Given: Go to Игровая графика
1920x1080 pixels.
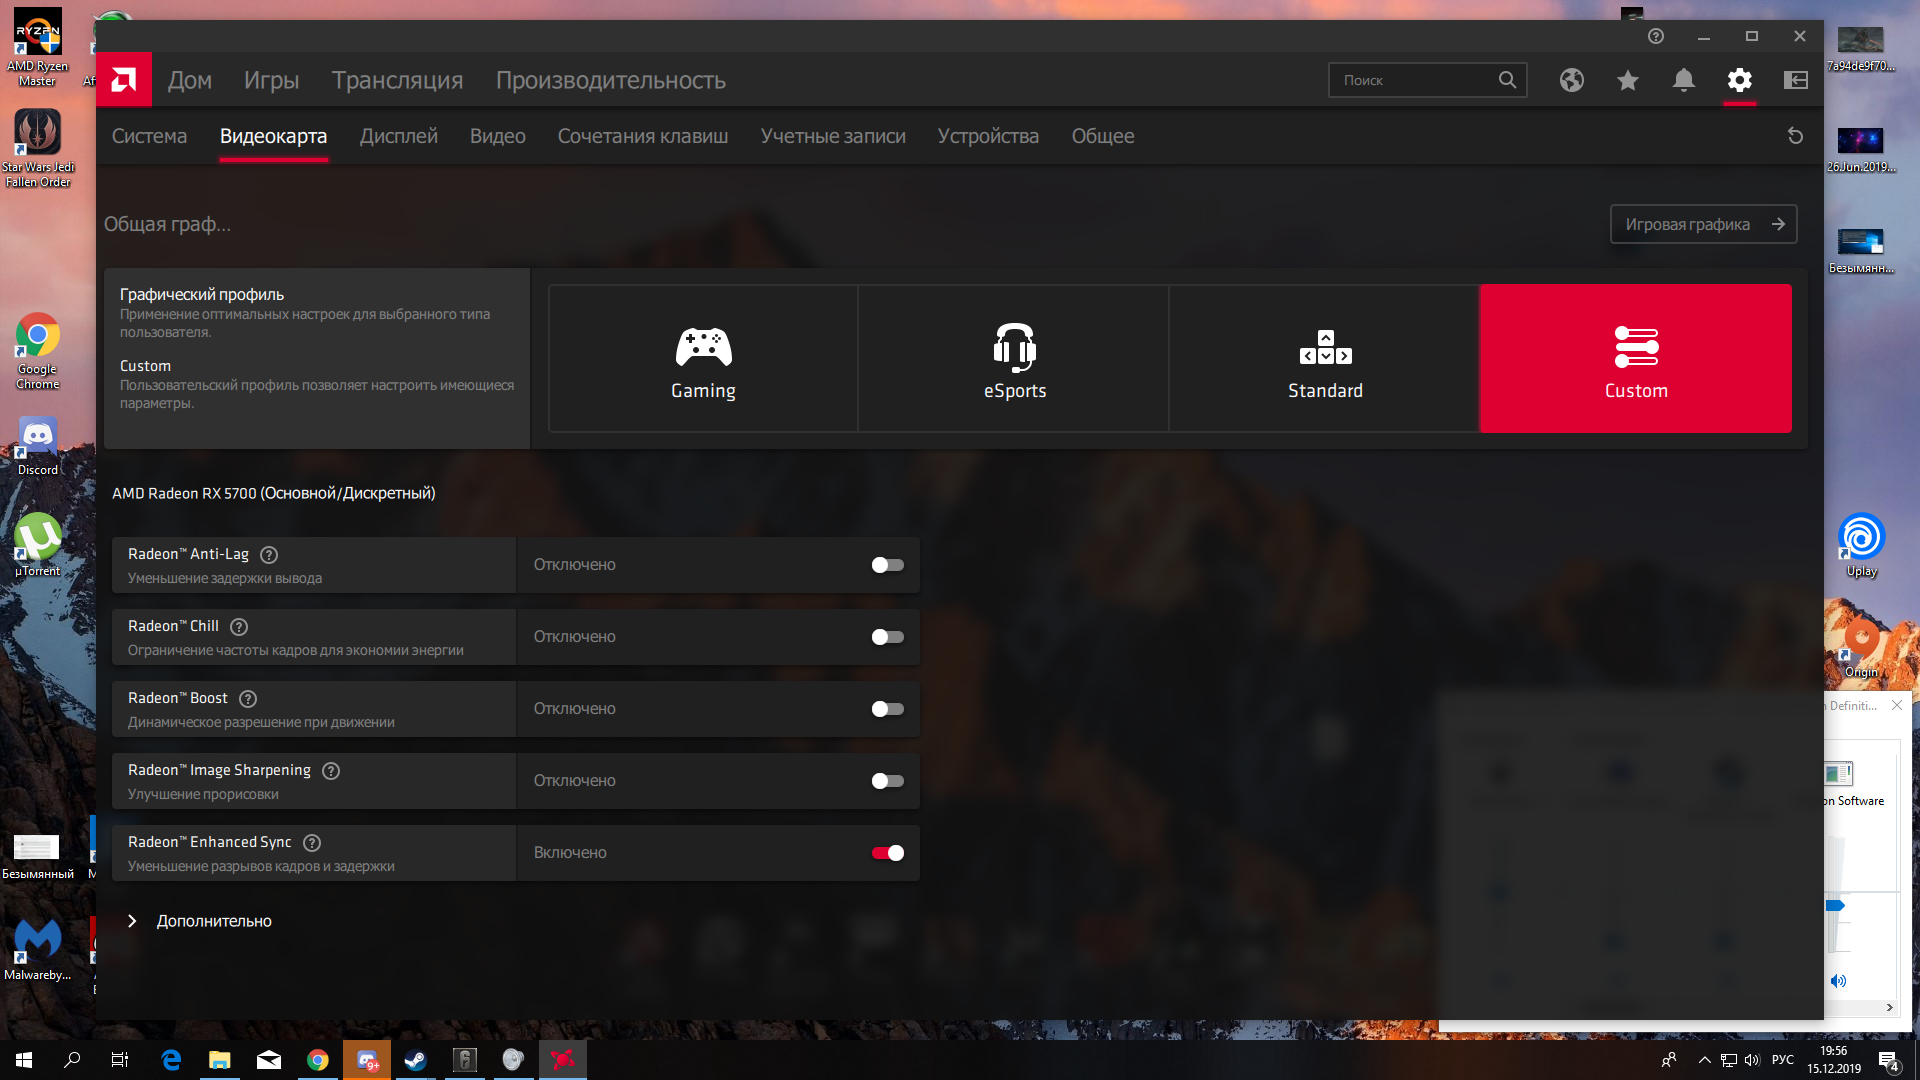Looking at the screenshot, I should 1702,224.
